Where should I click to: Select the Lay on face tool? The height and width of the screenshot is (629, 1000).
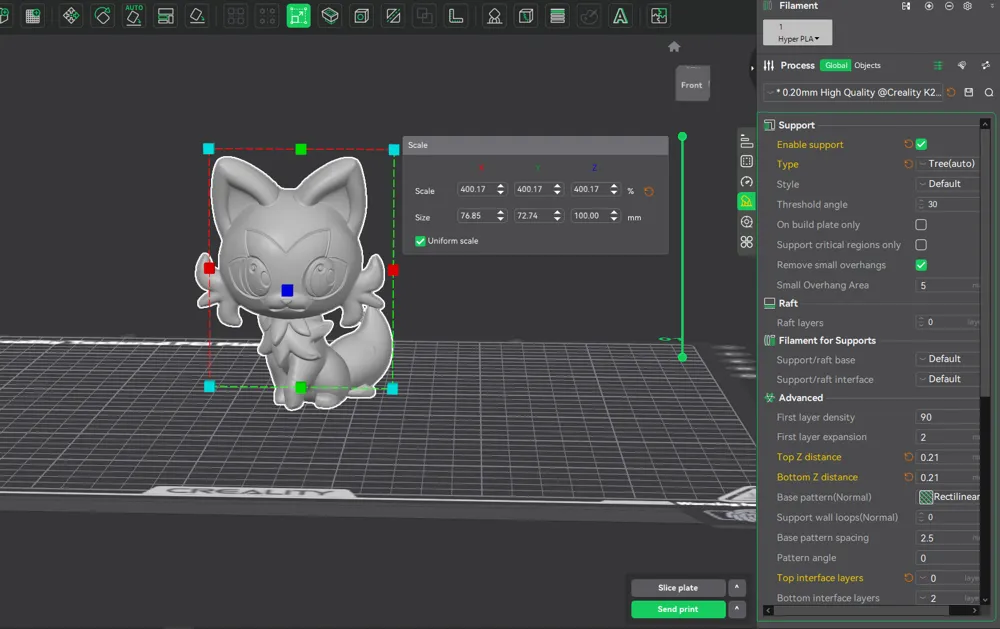(x=197, y=16)
